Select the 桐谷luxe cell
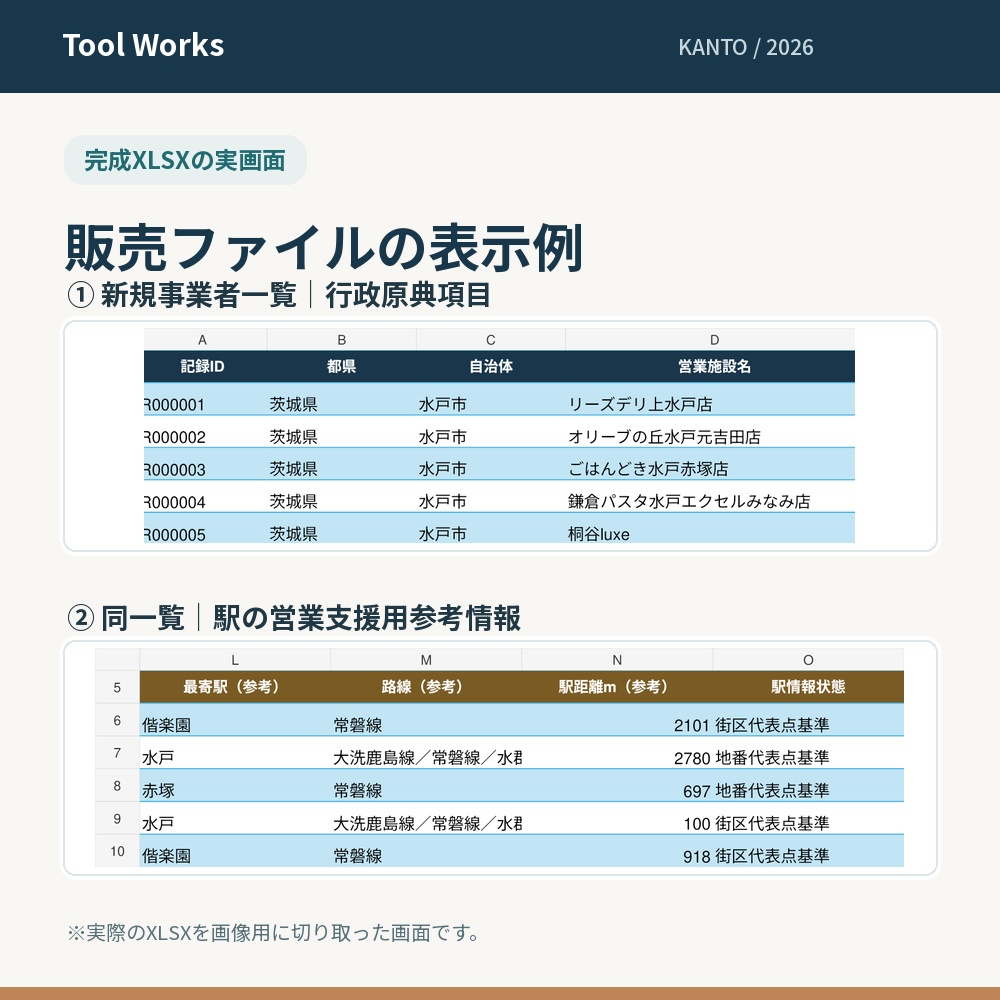Screen dimensions: 1000x1000 point(710,529)
